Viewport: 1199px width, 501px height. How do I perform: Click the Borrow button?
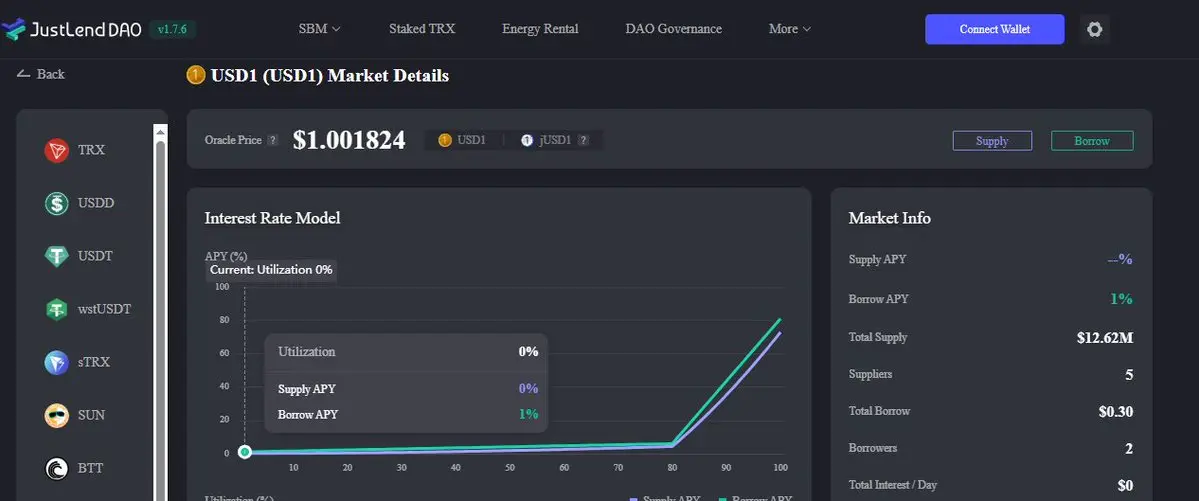click(x=1092, y=141)
